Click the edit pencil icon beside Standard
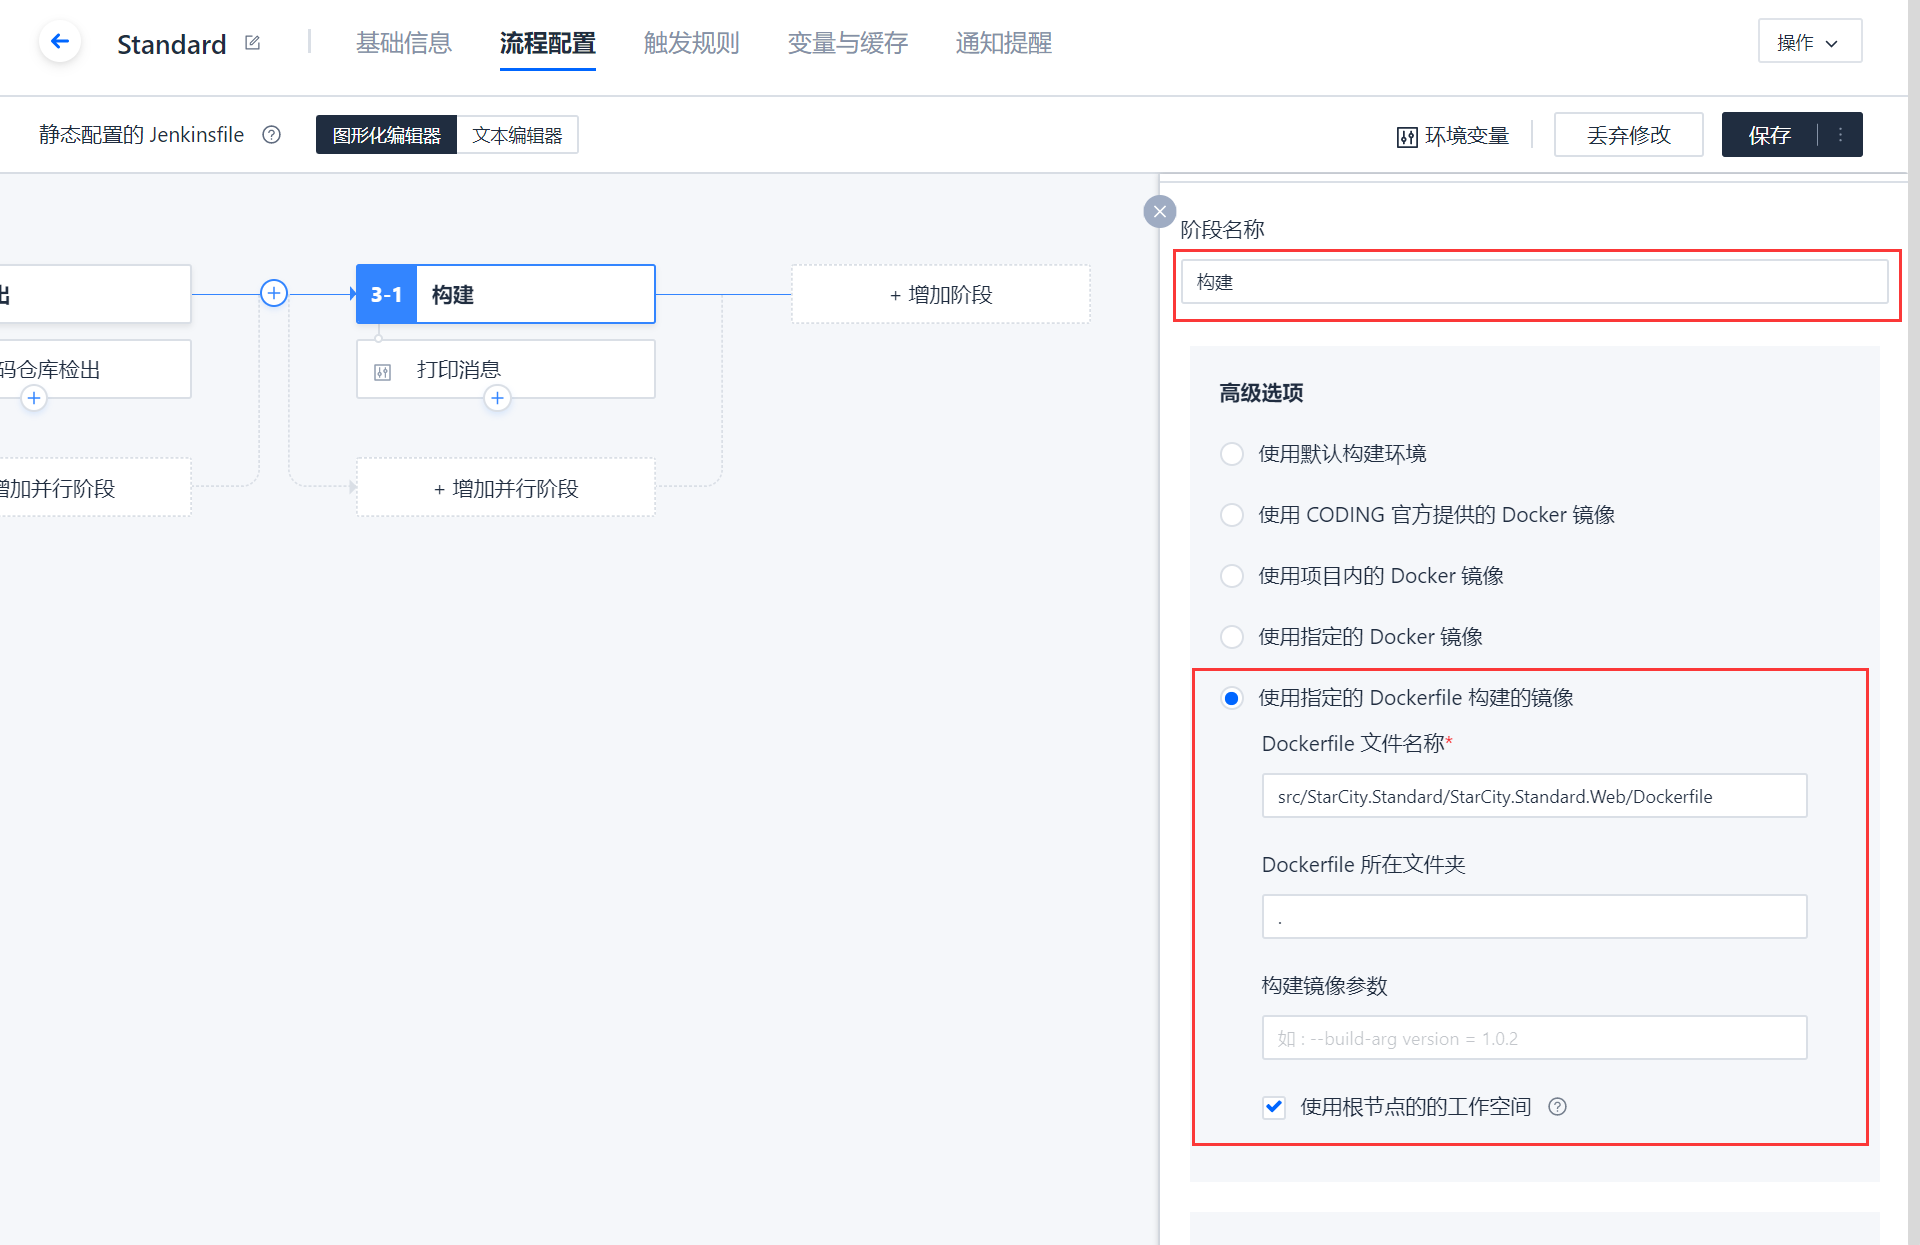The height and width of the screenshot is (1245, 1920). (x=252, y=43)
